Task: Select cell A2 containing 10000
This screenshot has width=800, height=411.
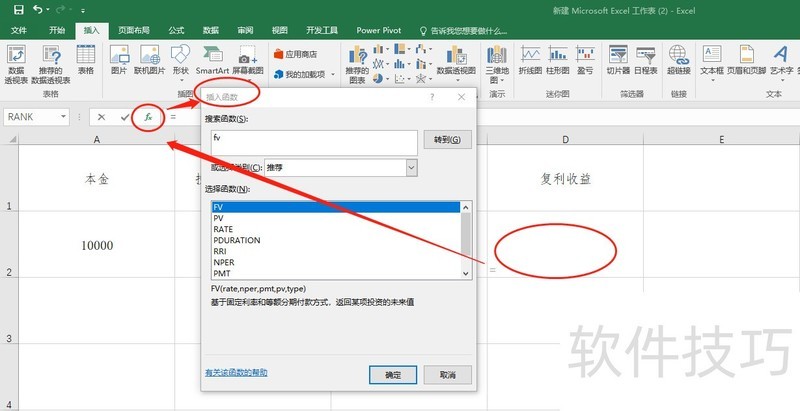Action: [x=97, y=245]
